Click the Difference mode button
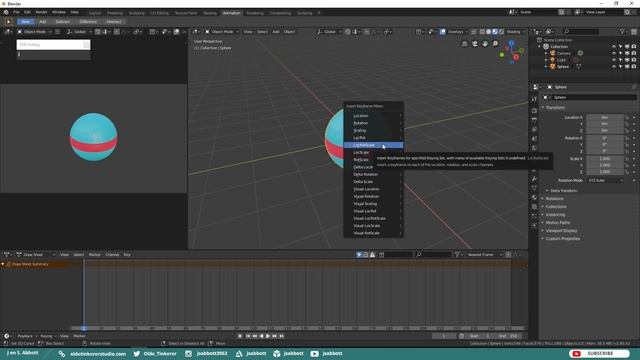 pos(88,22)
